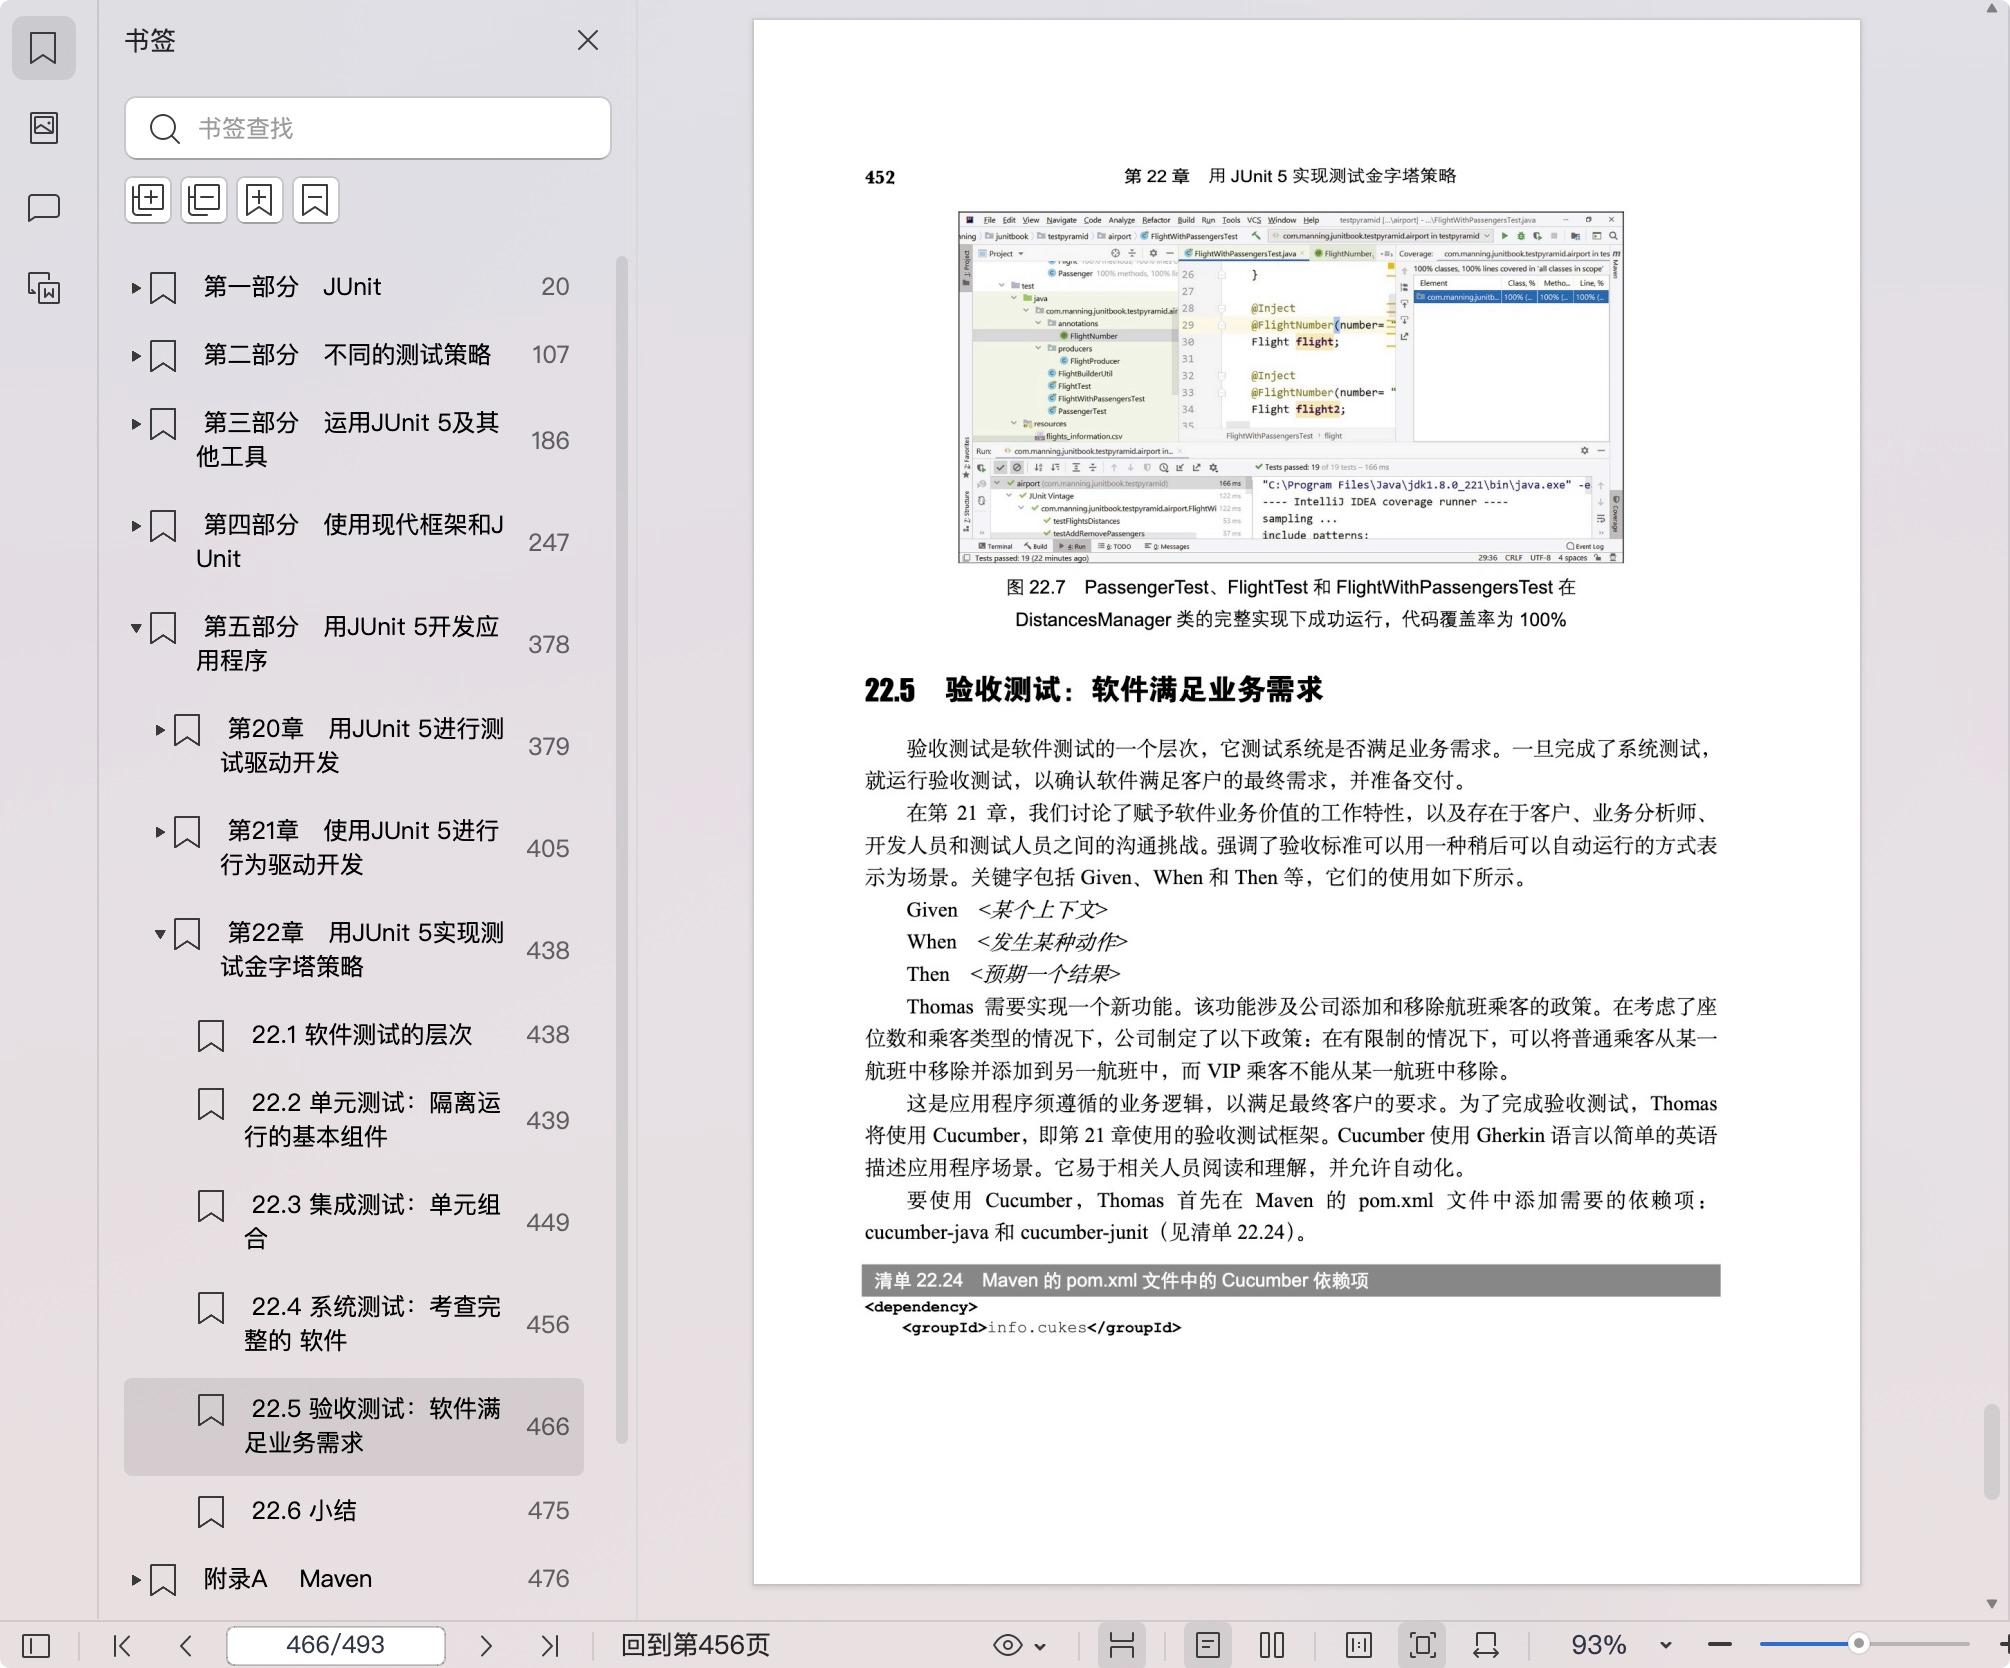Click bookmark icon beside 22.6 小结
The image size is (2010, 1668).
211,1511
